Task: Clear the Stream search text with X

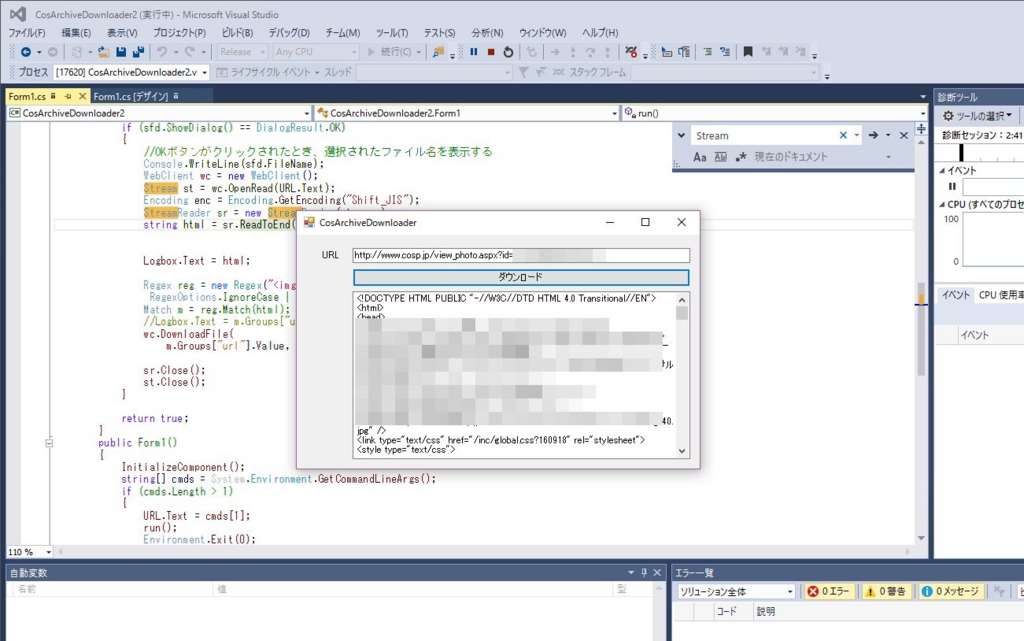Action: pyautogui.click(x=843, y=135)
